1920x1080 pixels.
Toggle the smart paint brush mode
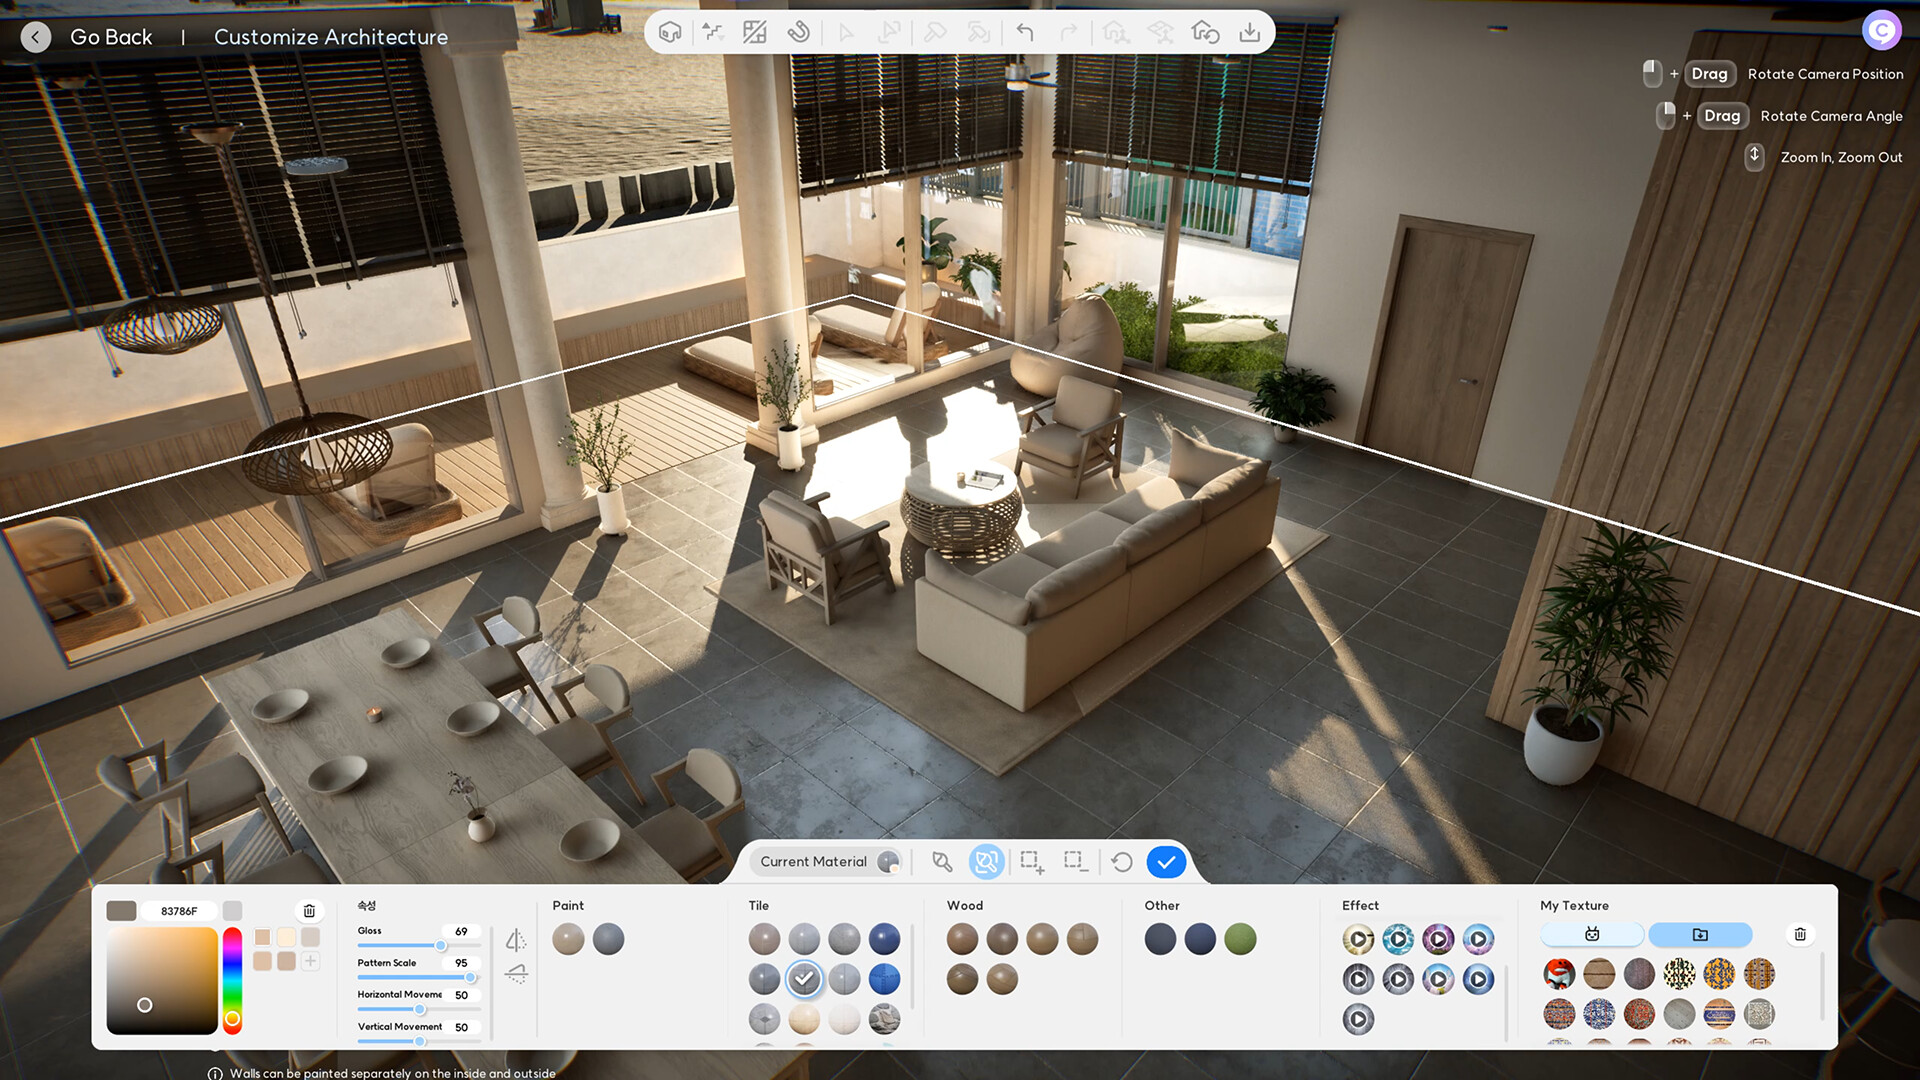click(x=985, y=861)
